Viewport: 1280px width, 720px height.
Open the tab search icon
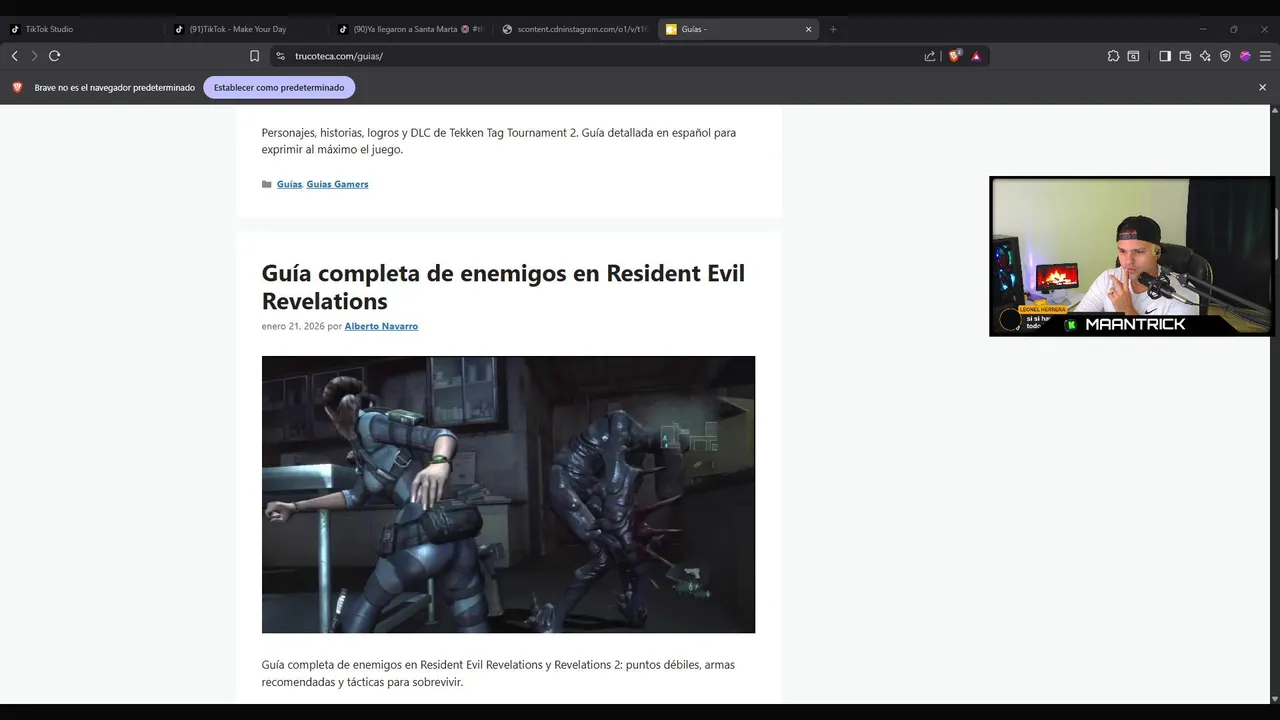[1133, 56]
